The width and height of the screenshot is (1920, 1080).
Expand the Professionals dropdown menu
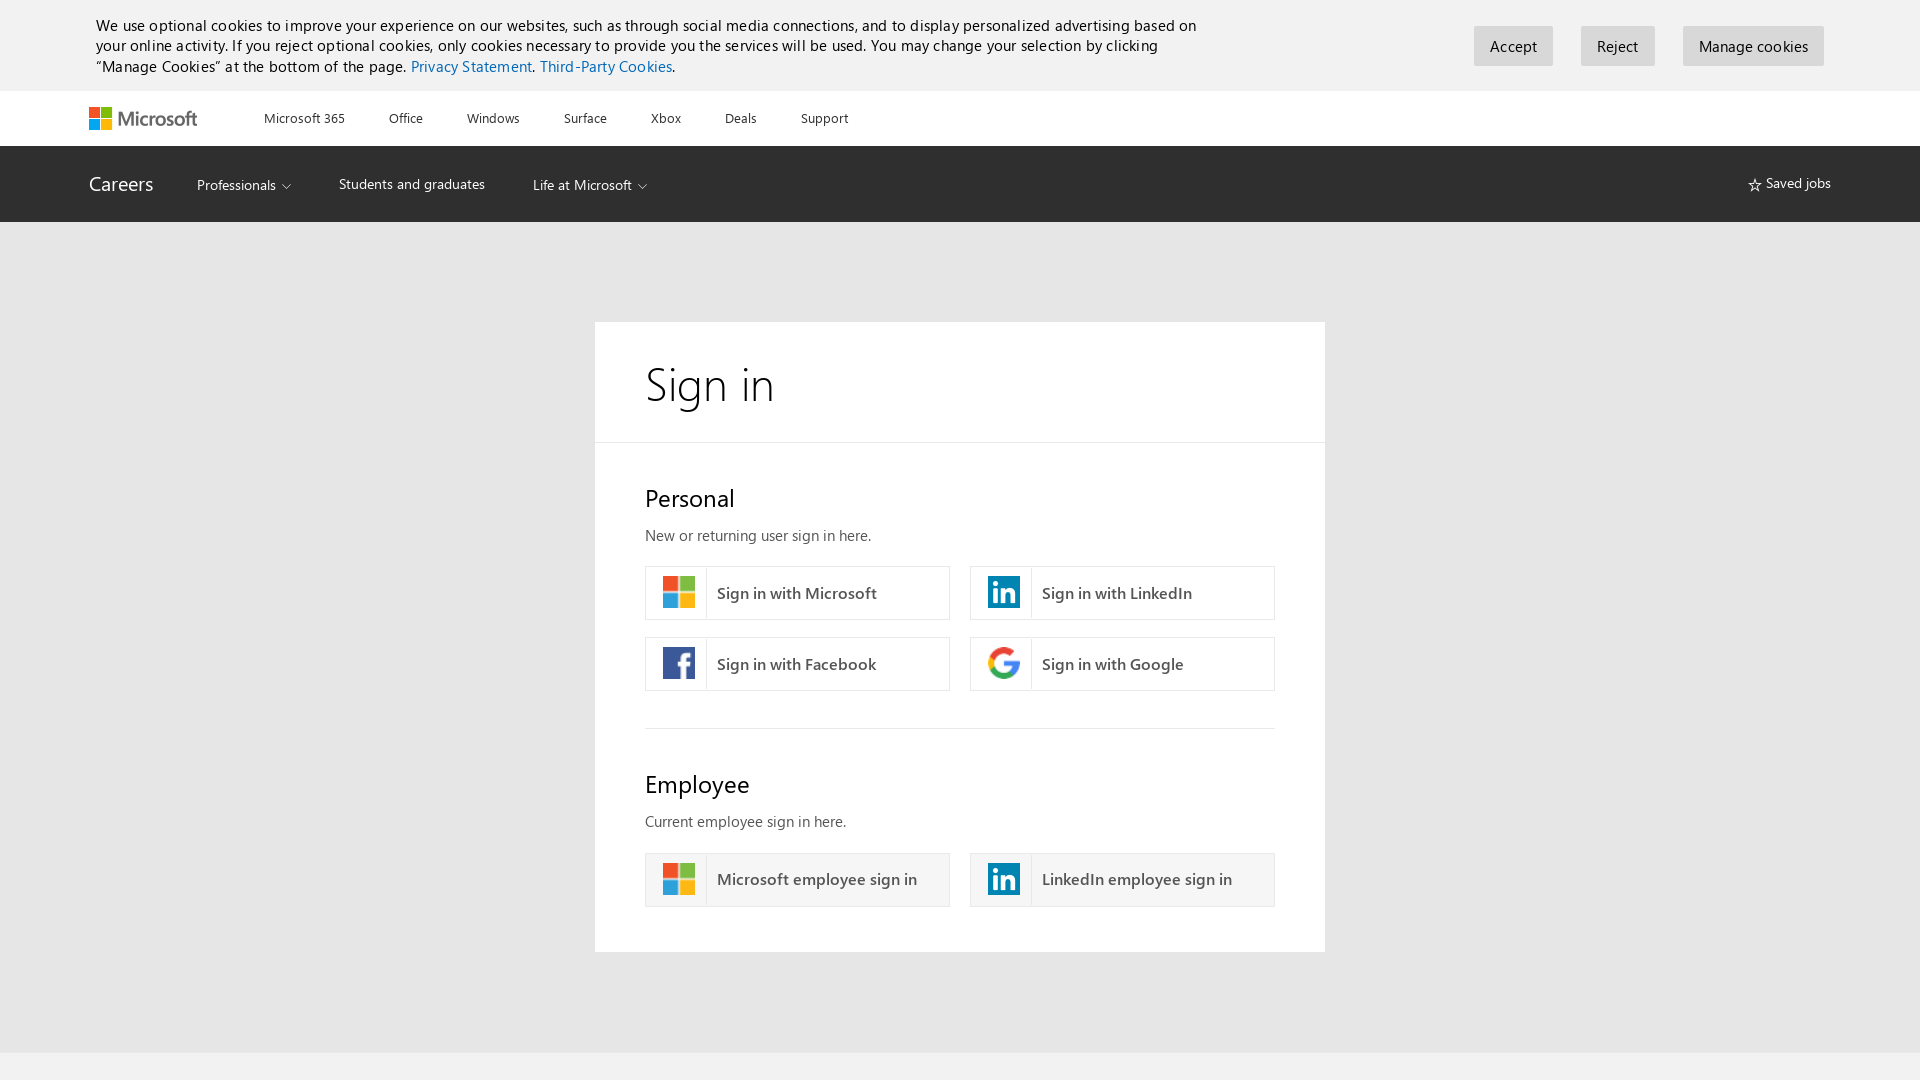[x=244, y=185]
